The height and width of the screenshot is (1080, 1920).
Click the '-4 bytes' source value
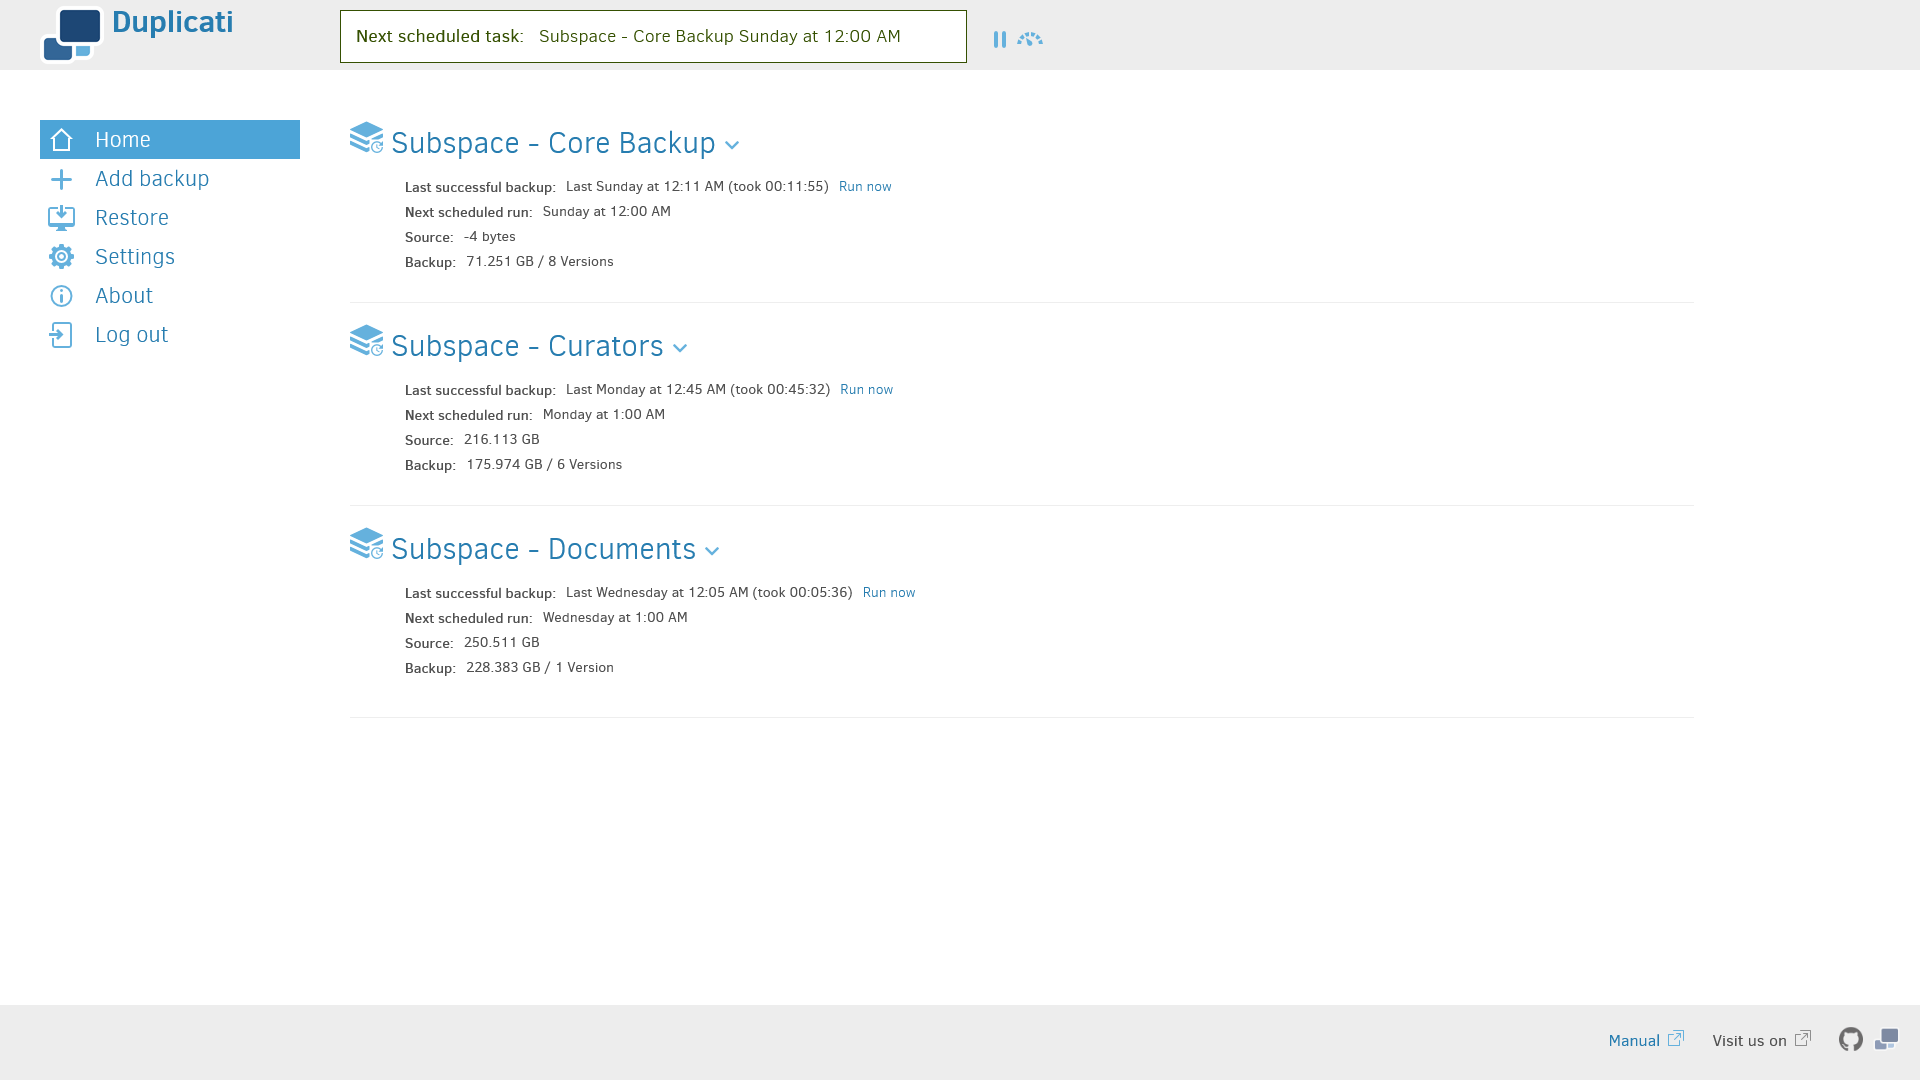pyautogui.click(x=490, y=237)
